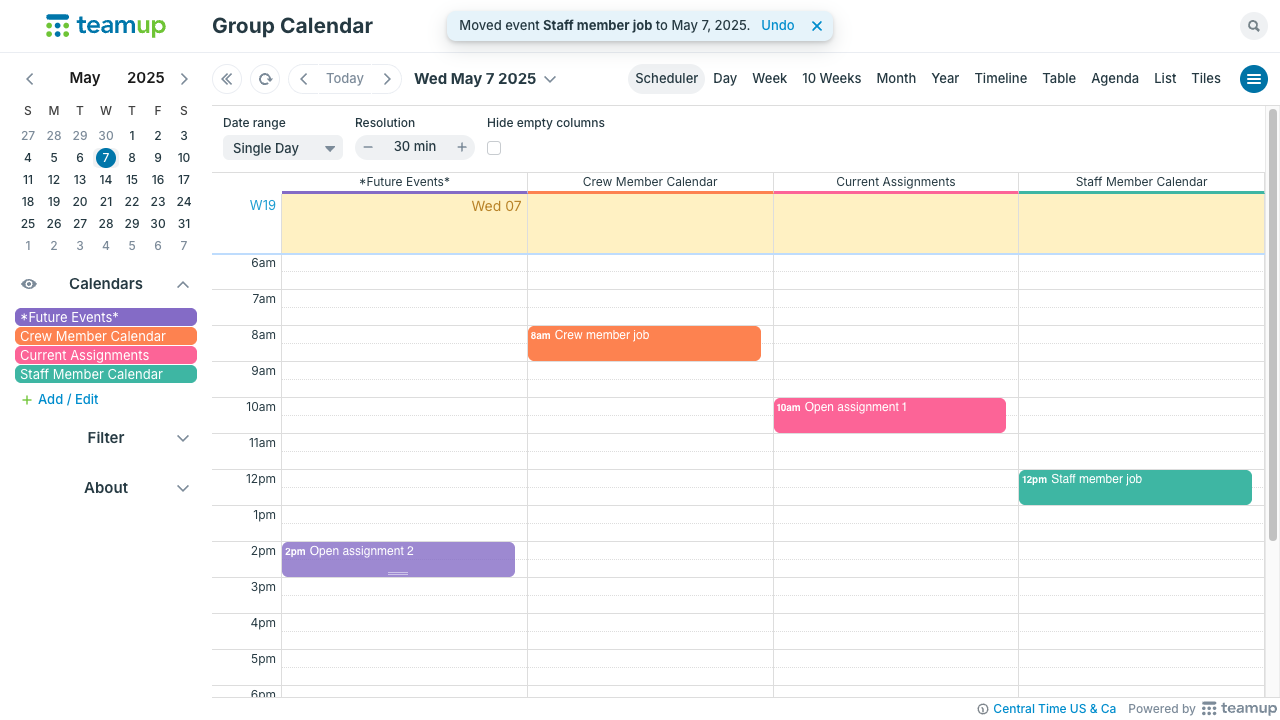Go to previous day with left arrow
Screen dimensions: 1280x720
(x=304, y=79)
